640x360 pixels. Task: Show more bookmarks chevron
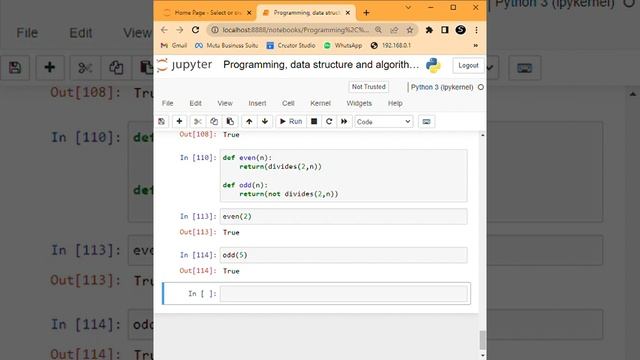click(x=476, y=45)
